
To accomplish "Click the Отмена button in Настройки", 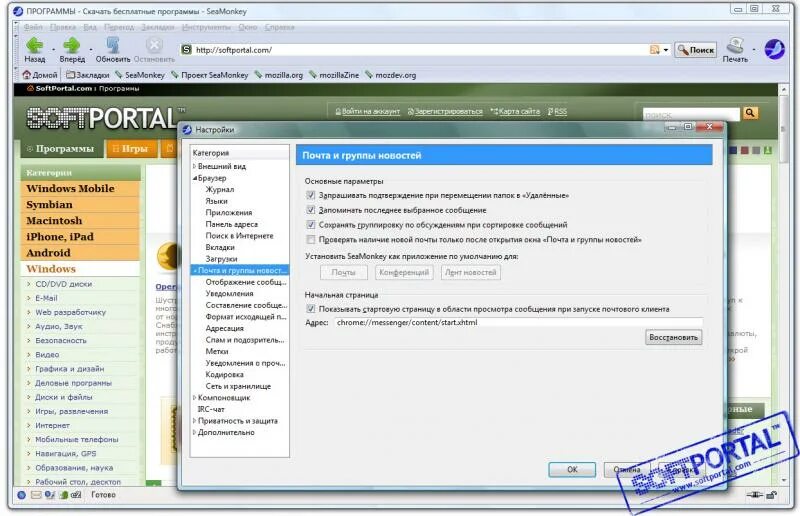I will coord(627,470).
